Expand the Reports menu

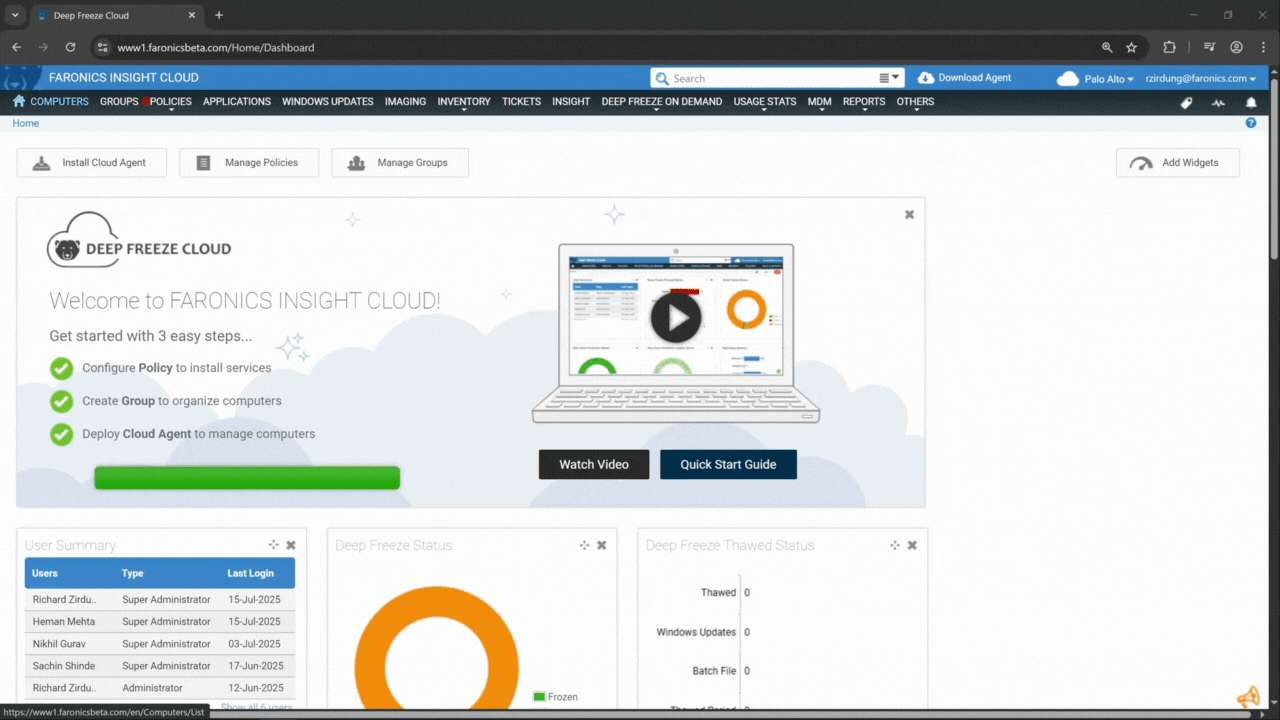(864, 102)
